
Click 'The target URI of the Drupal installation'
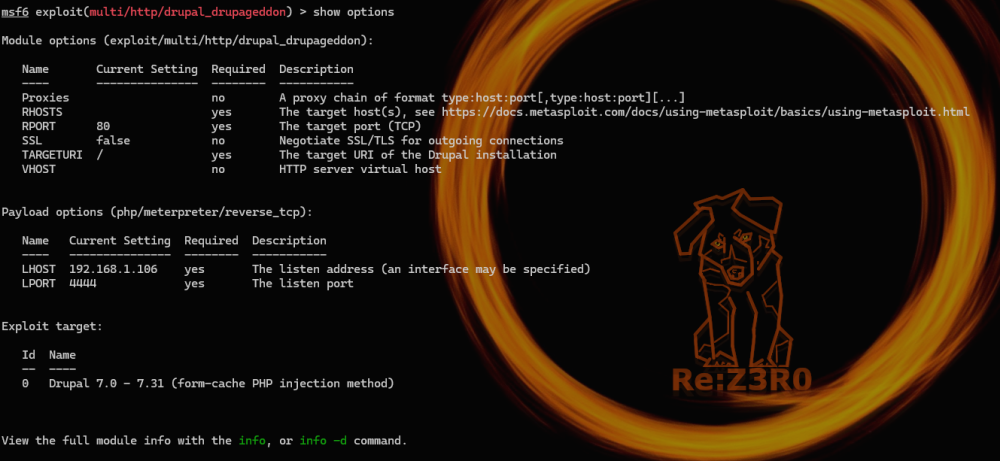[418, 155]
